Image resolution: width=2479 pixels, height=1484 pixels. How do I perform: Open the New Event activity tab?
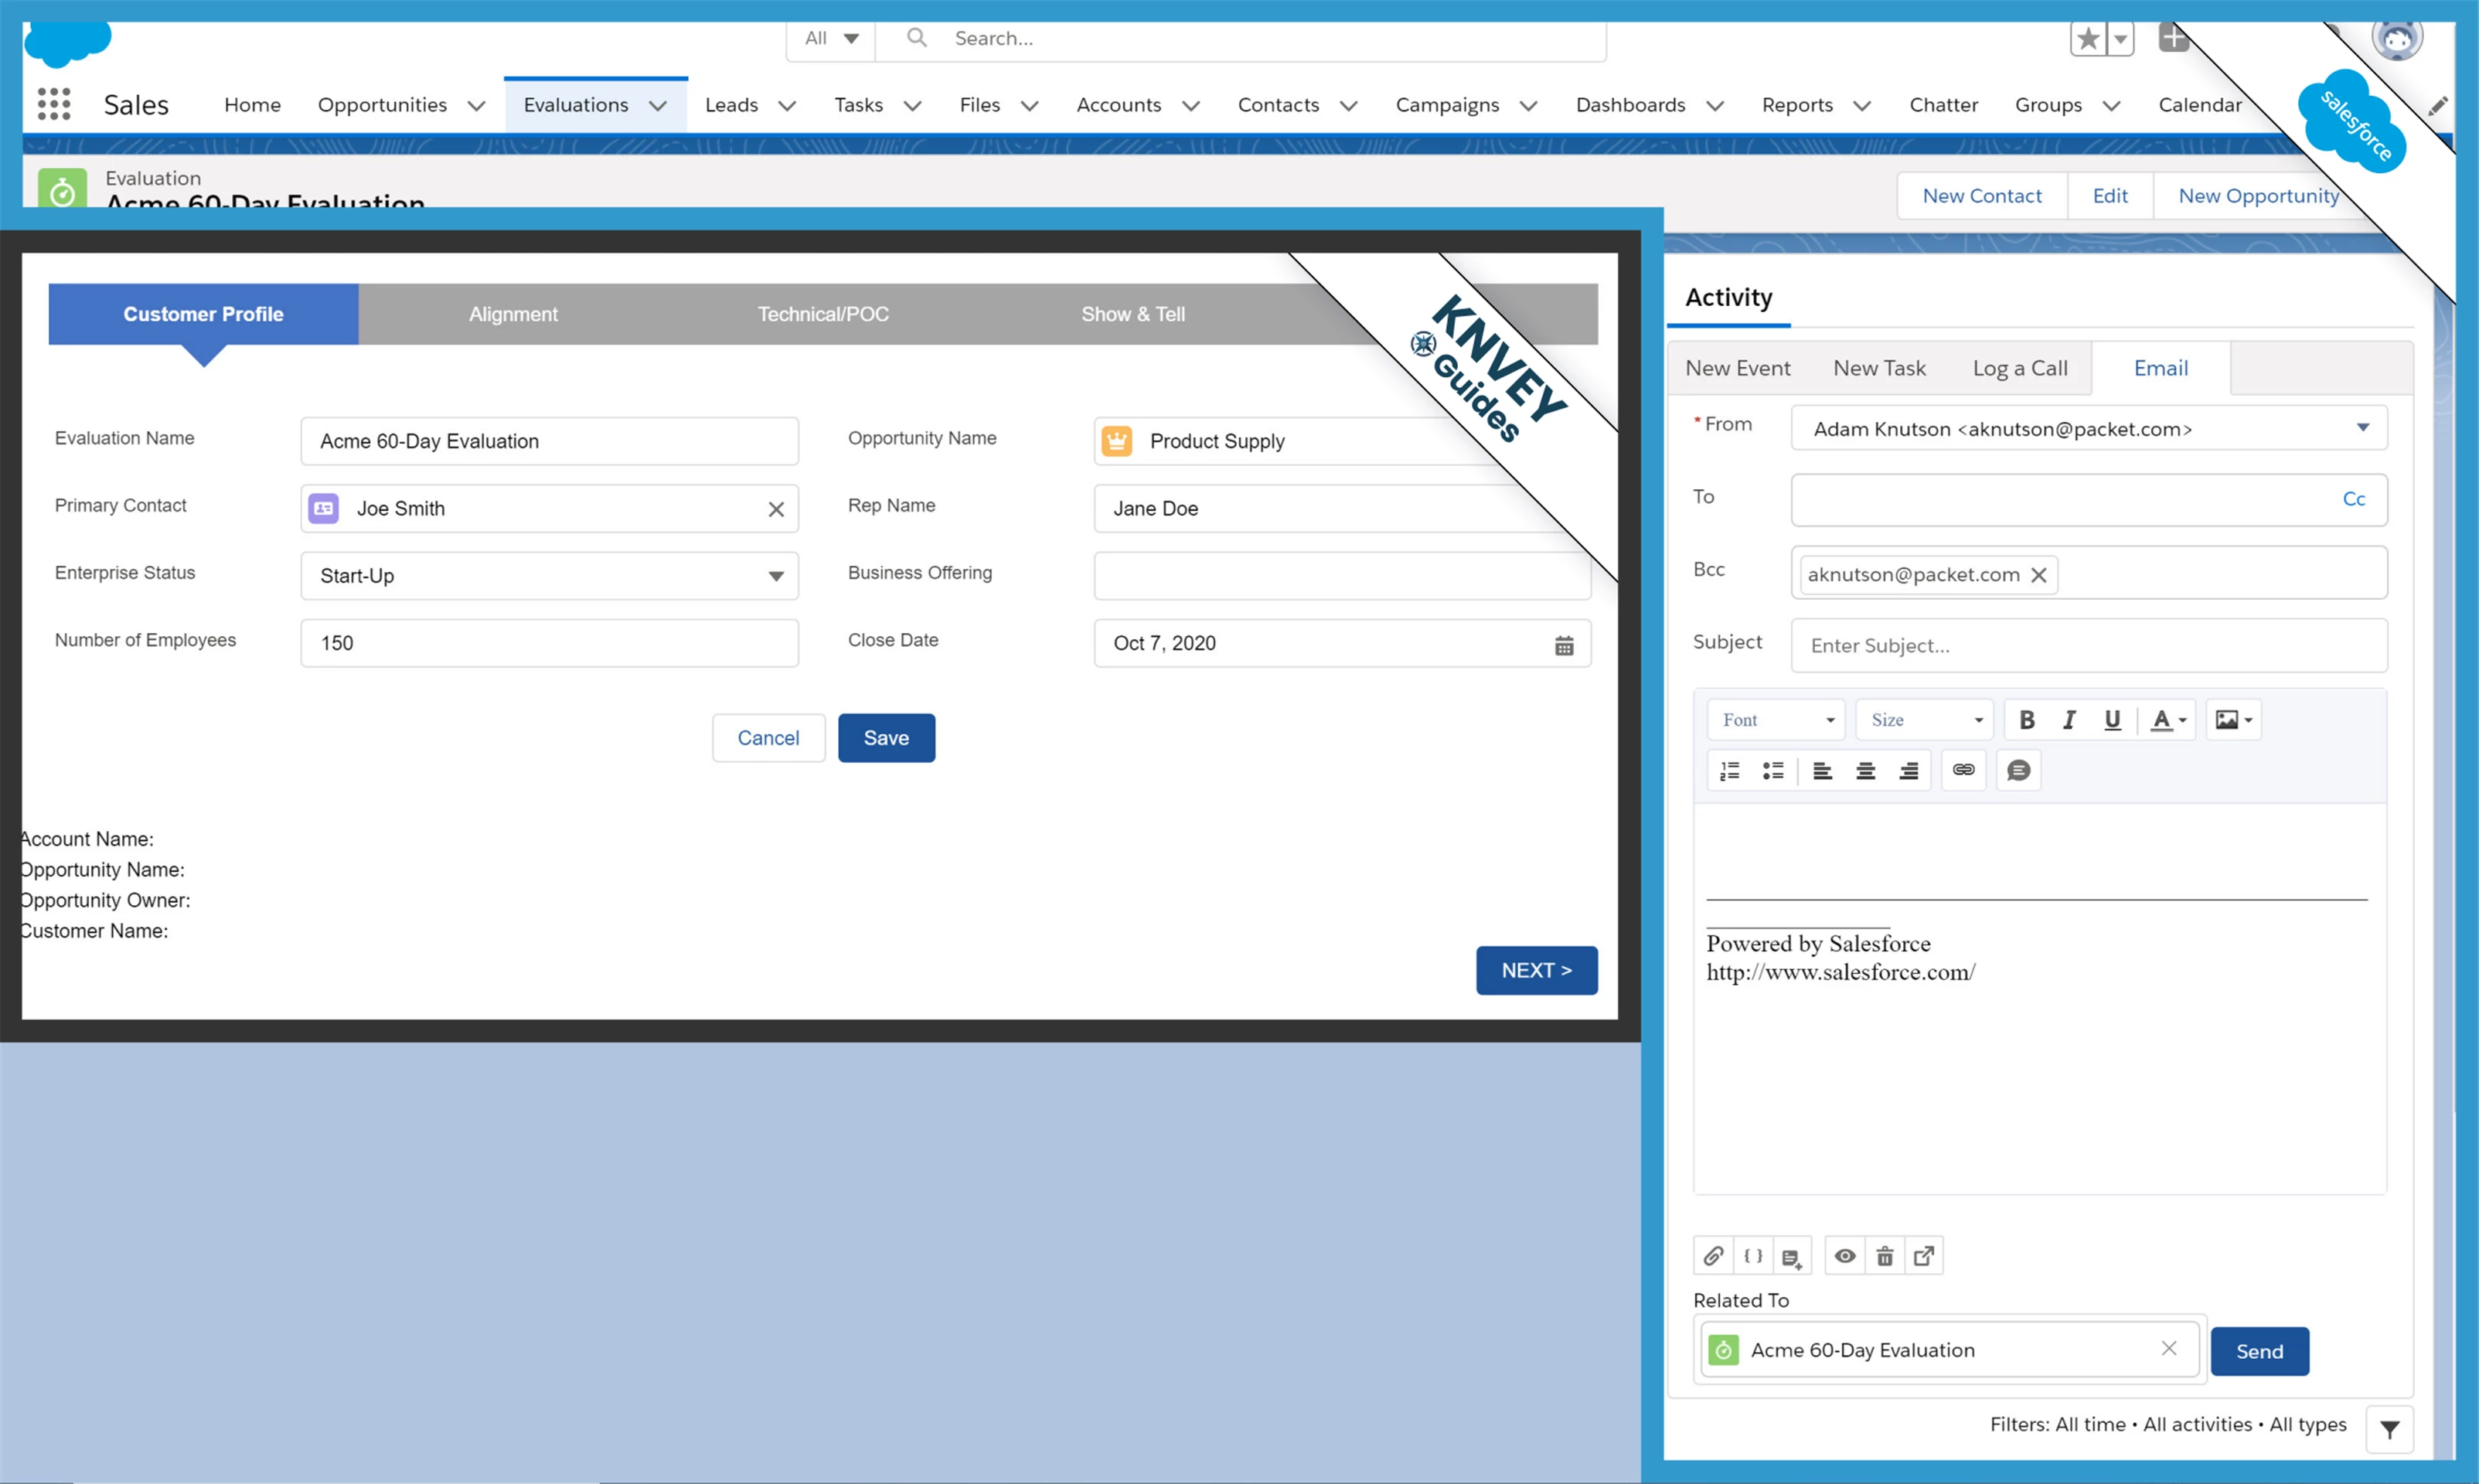coord(1737,368)
